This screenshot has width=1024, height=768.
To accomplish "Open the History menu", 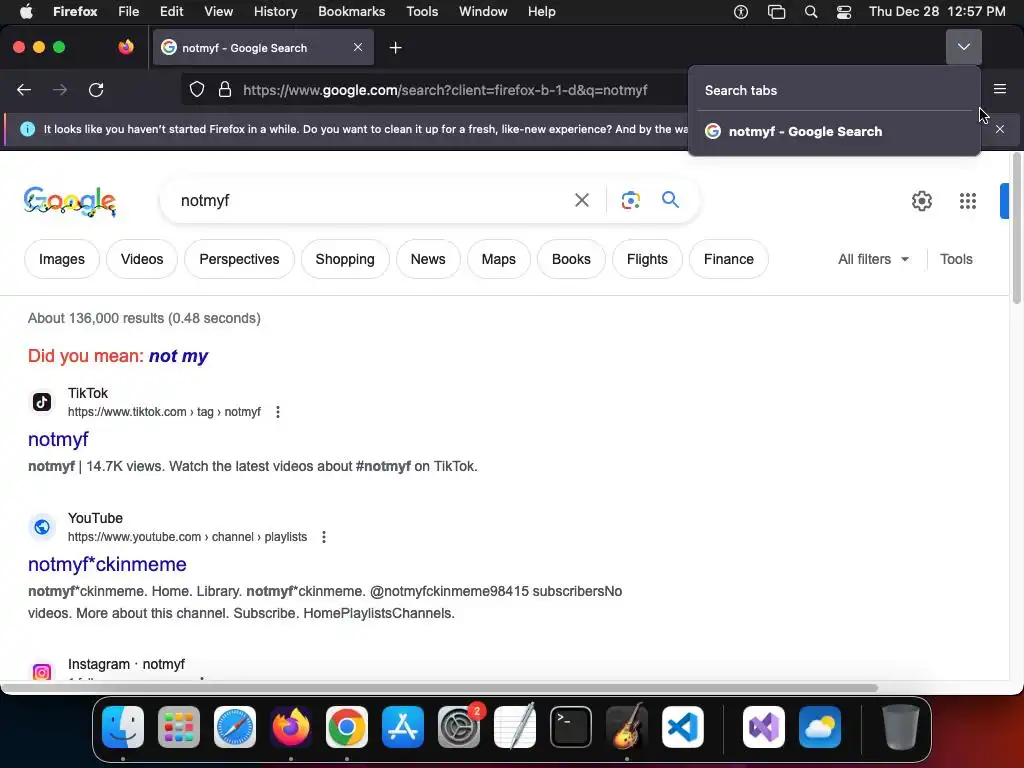I will (275, 11).
